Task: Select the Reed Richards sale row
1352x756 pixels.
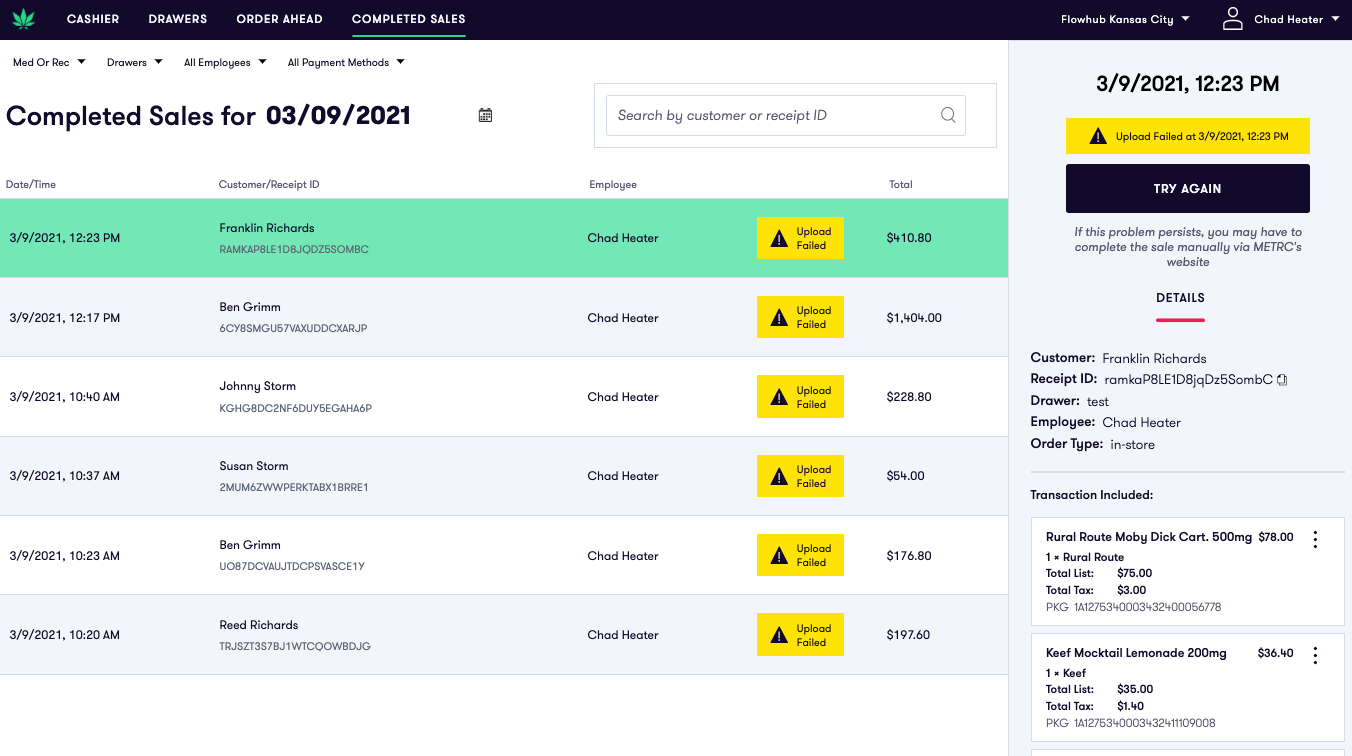Action: point(504,635)
